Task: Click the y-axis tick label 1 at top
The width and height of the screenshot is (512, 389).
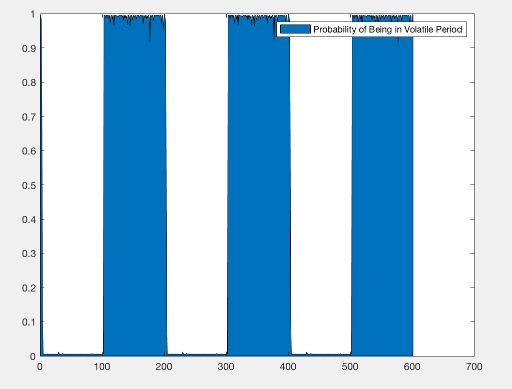Action: point(33,14)
